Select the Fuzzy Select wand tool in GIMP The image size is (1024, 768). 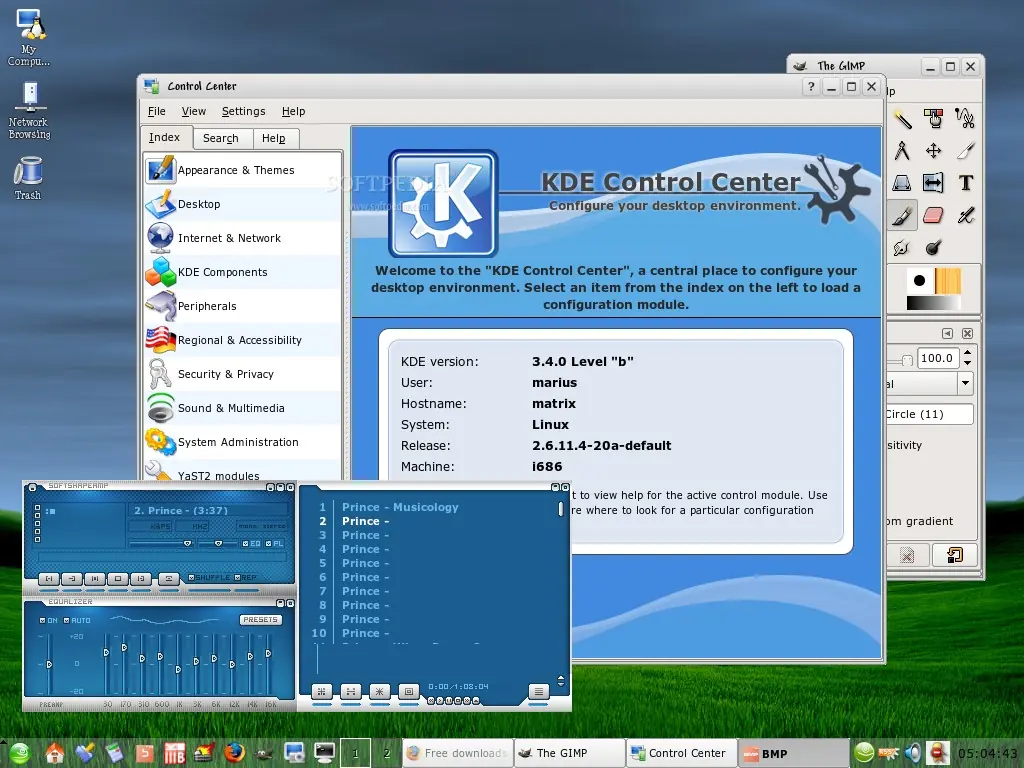[x=902, y=118]
